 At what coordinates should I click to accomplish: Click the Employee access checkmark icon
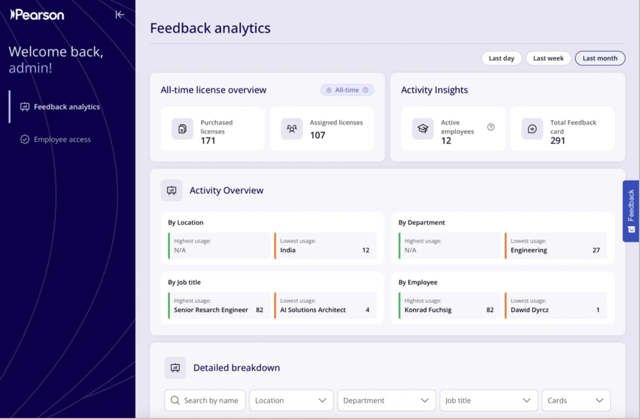point(25,140)
